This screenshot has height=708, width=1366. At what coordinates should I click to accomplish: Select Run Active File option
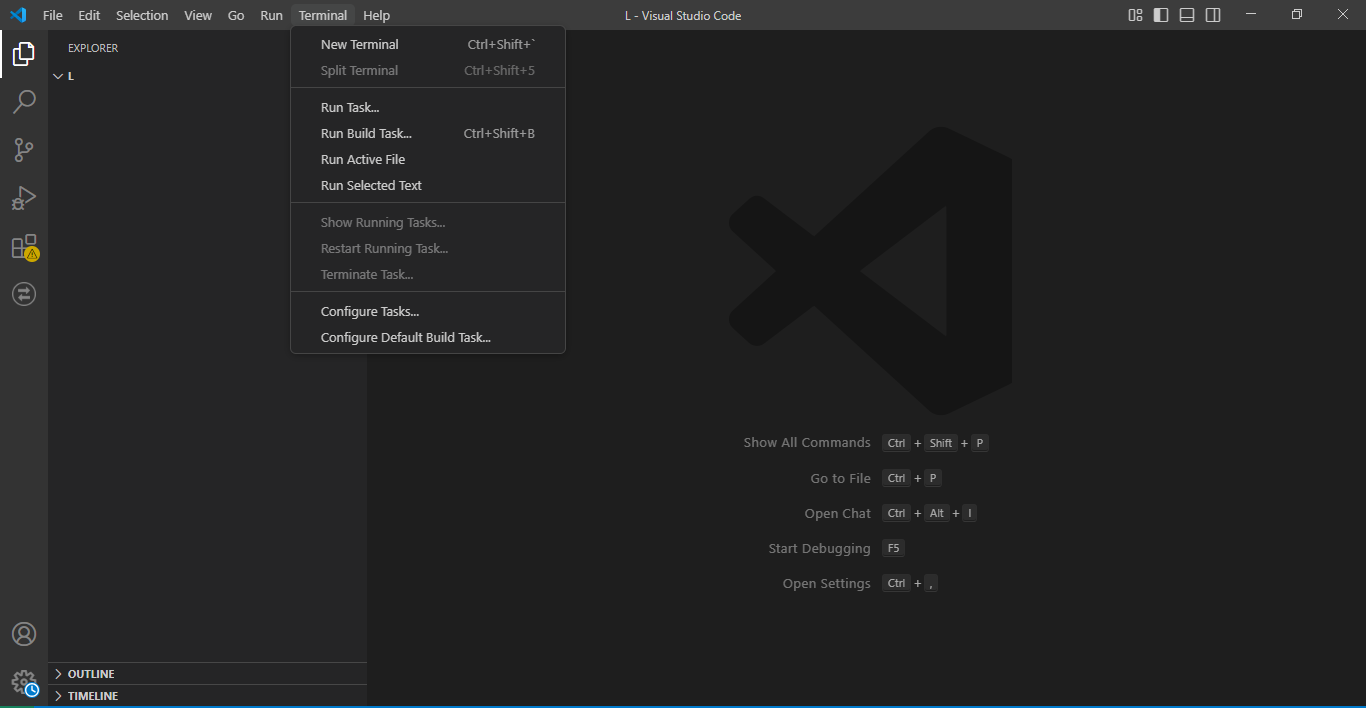(x=362, y=160)
